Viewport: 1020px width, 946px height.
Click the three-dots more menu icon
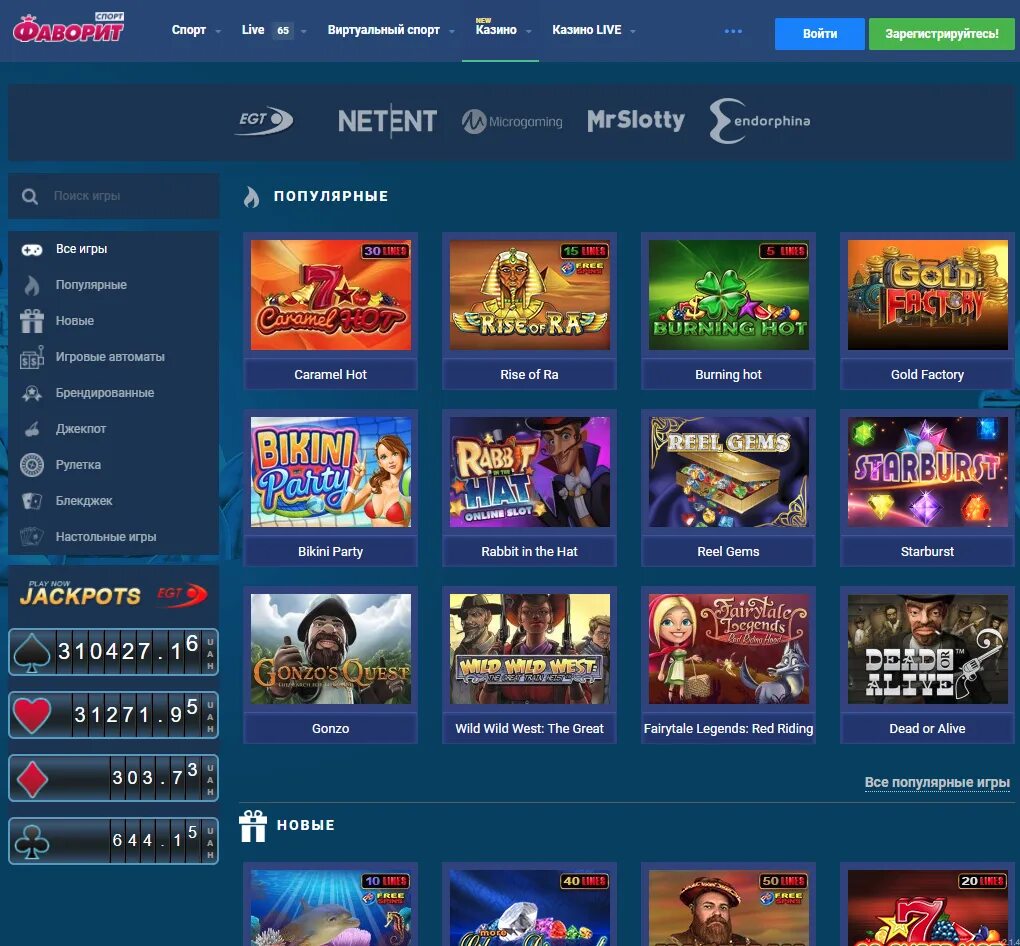tap(733, 31)
